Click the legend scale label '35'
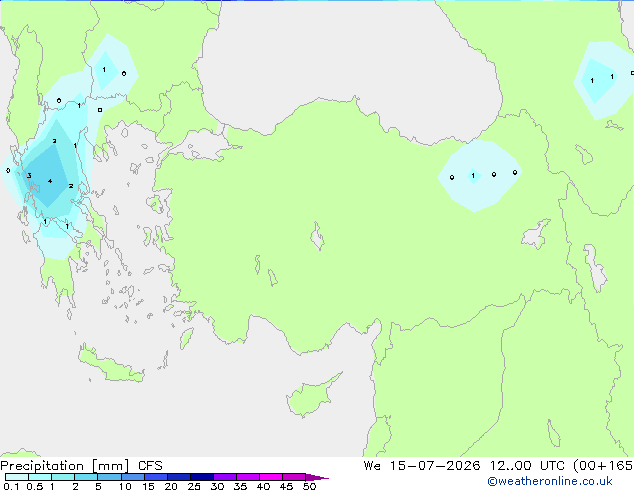Viewport: 634px width, 490px height. (240, 486)
